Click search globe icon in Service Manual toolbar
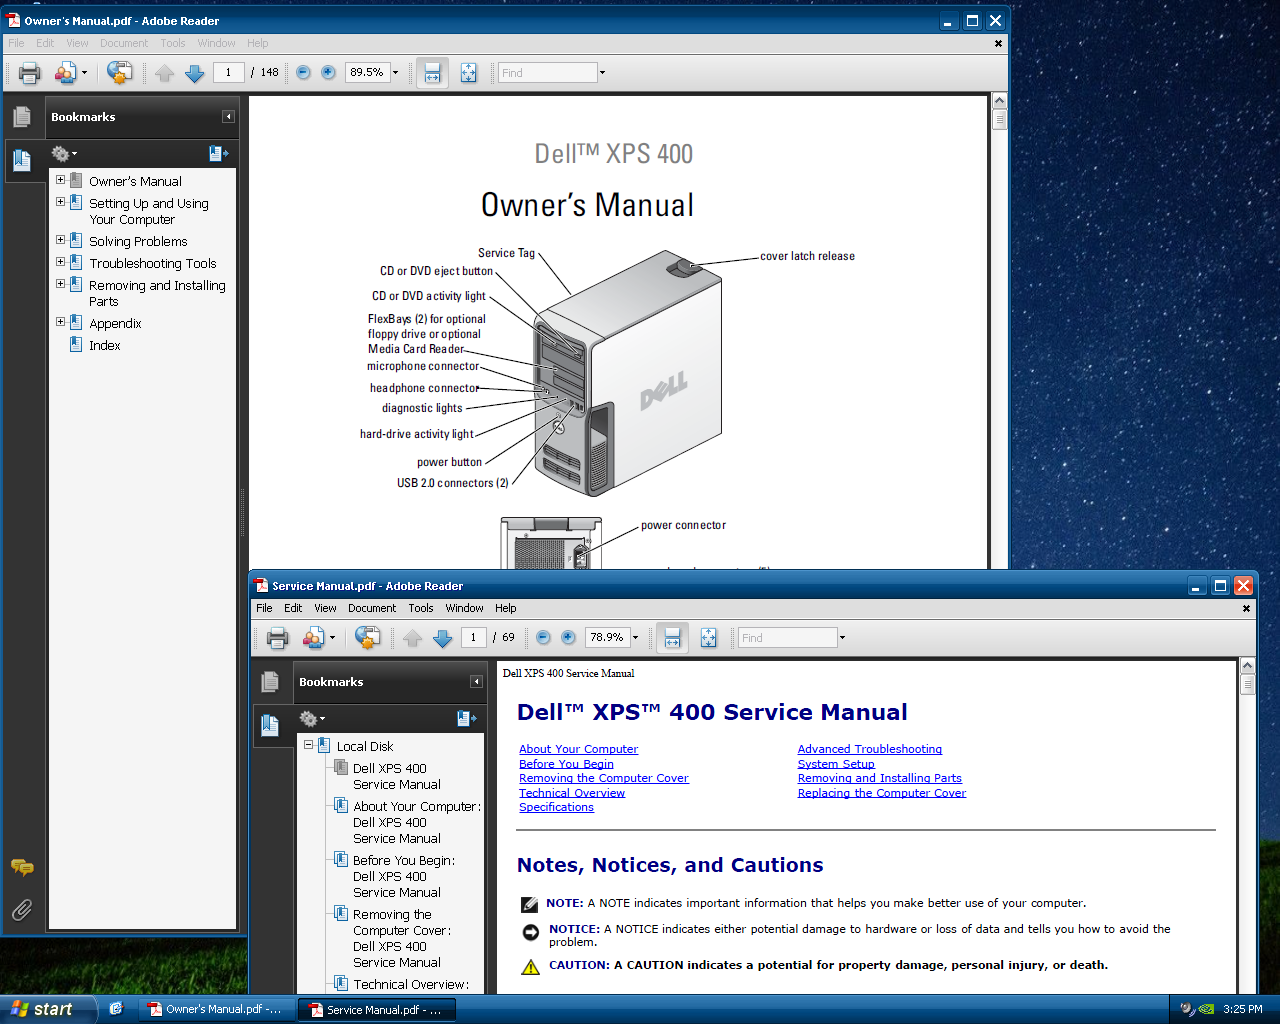 click(367, 637)
